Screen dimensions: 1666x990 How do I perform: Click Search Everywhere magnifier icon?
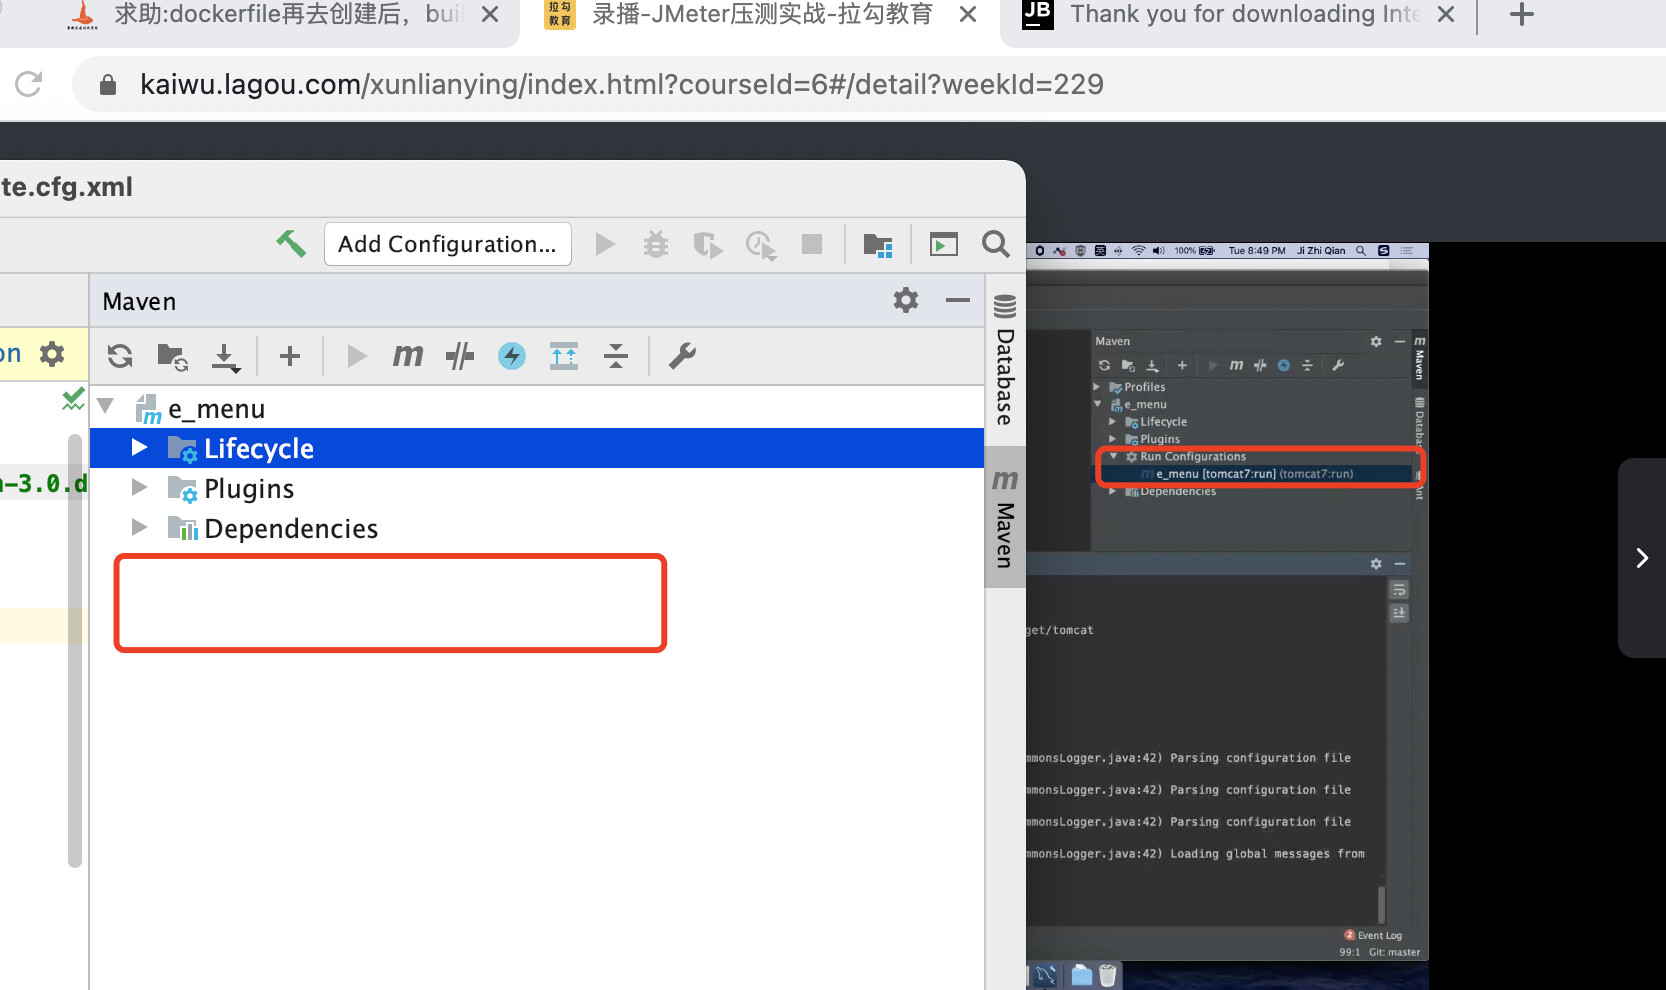[x=995, y=244]
